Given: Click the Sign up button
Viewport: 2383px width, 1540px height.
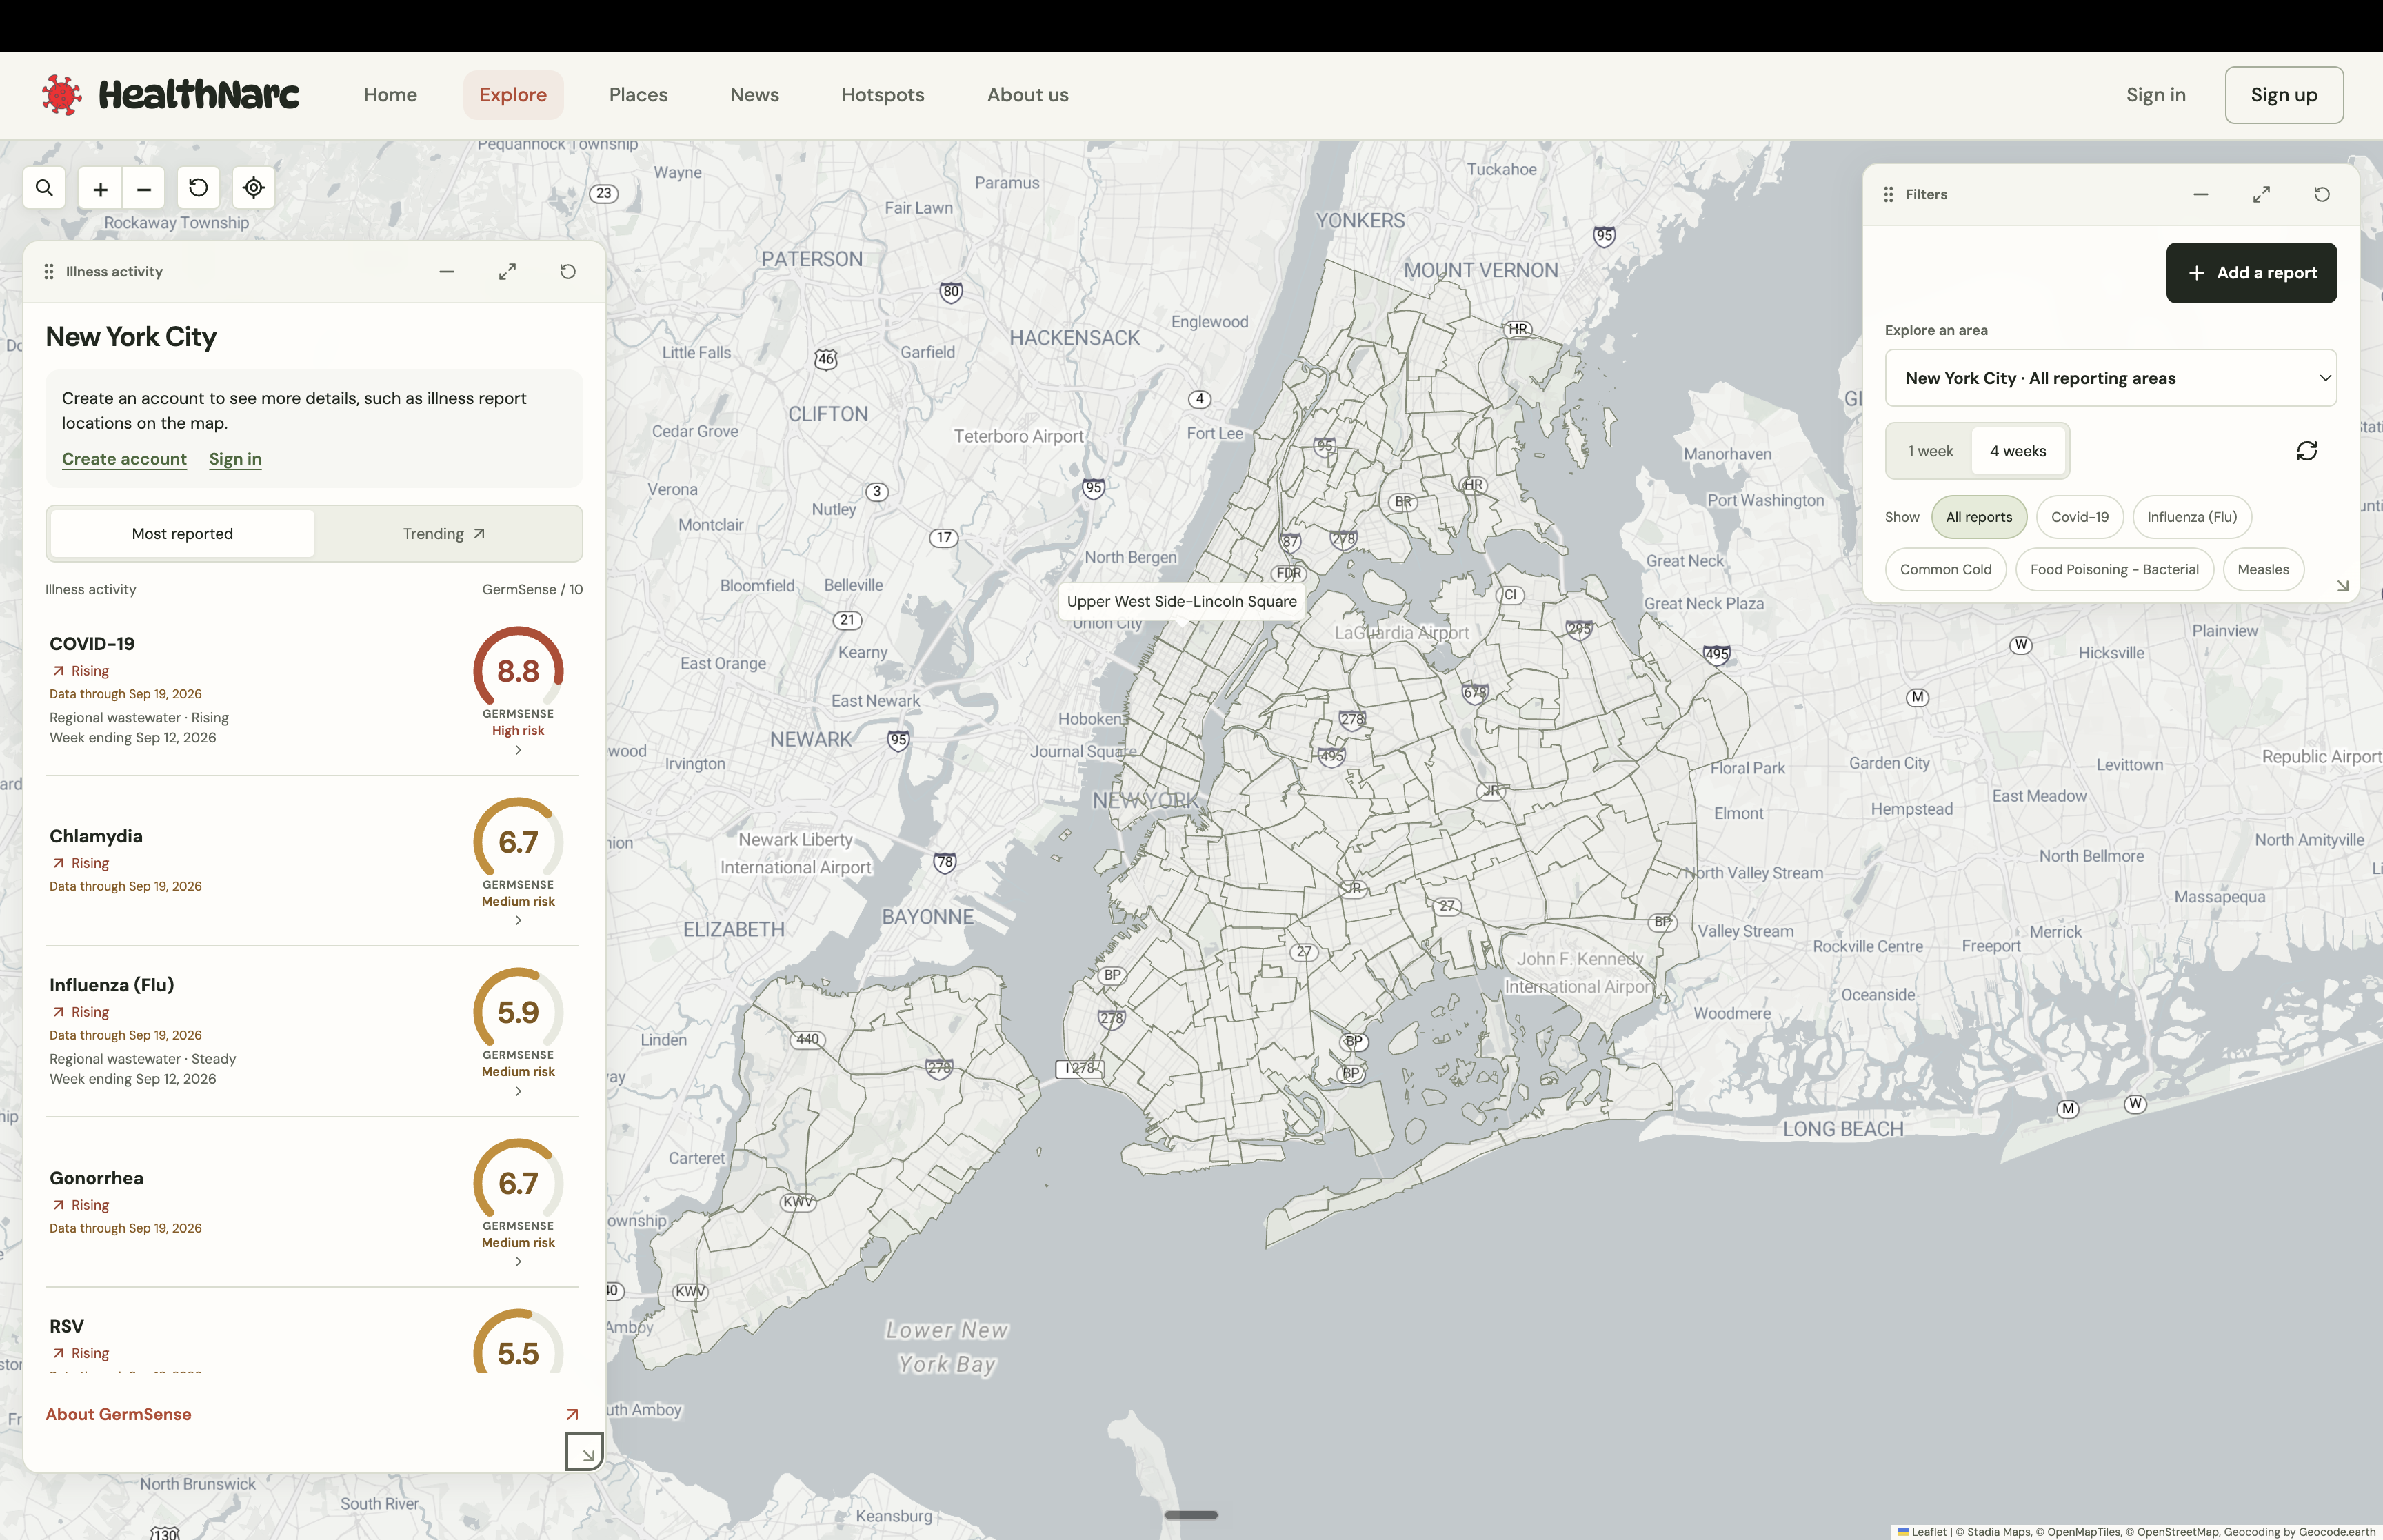Looking at the screenshot, I should click(2284, 95).
